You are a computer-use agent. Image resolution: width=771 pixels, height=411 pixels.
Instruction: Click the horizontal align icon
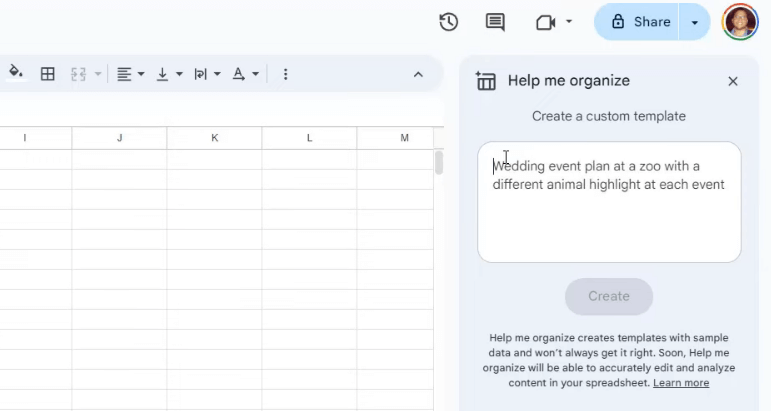(124, 74)
